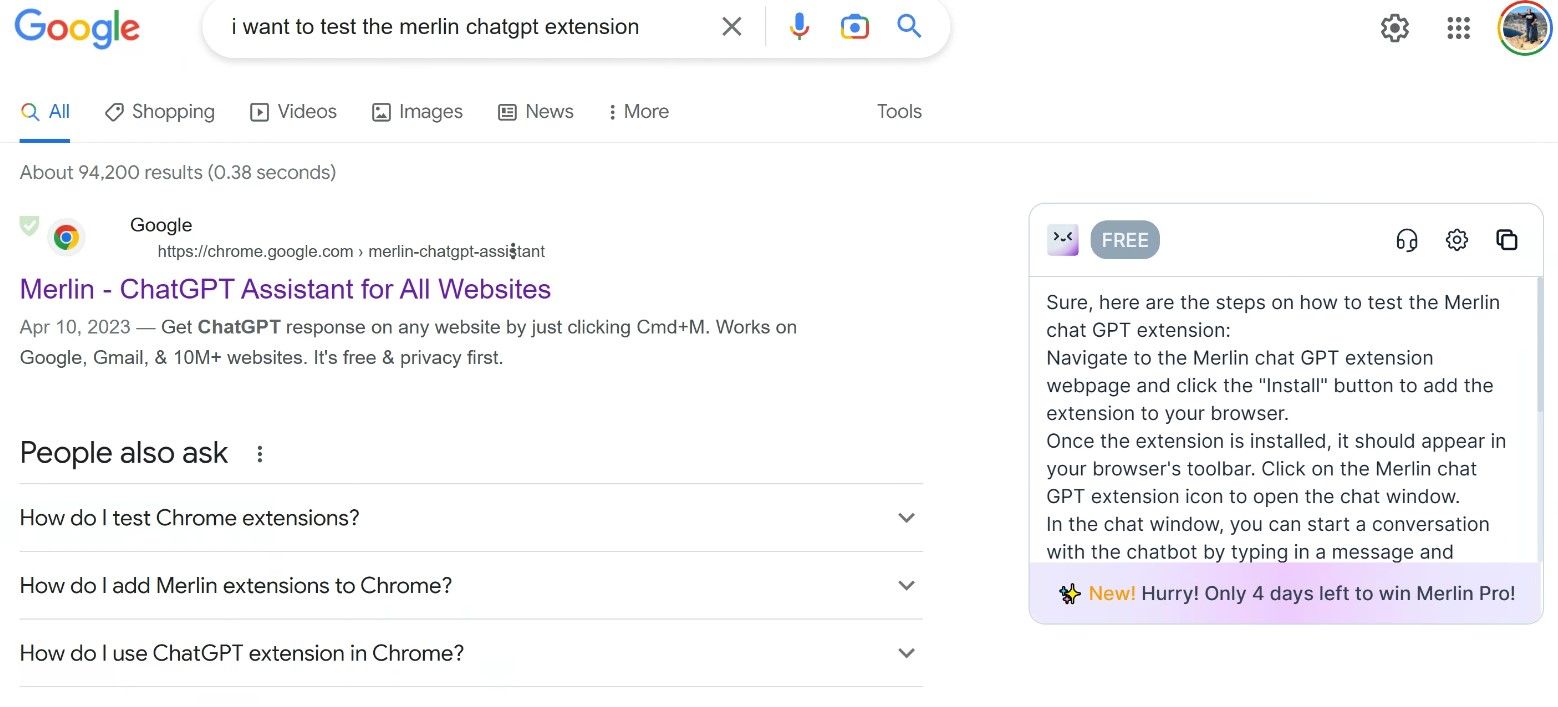Switch to the Videos tab
1558x707 pixels.
[x=293, y=112]
